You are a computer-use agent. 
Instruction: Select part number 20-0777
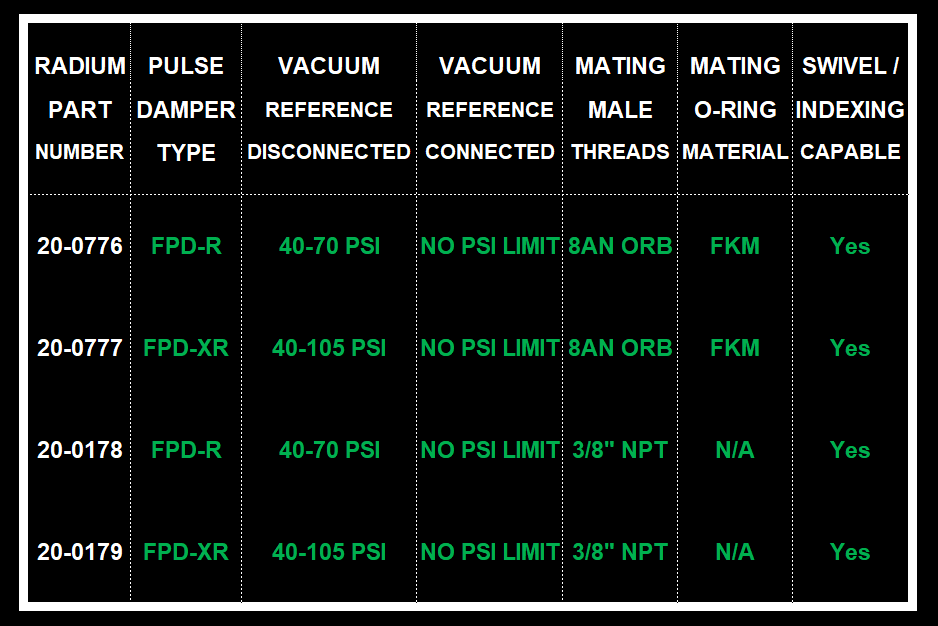(x=80, y=348)
